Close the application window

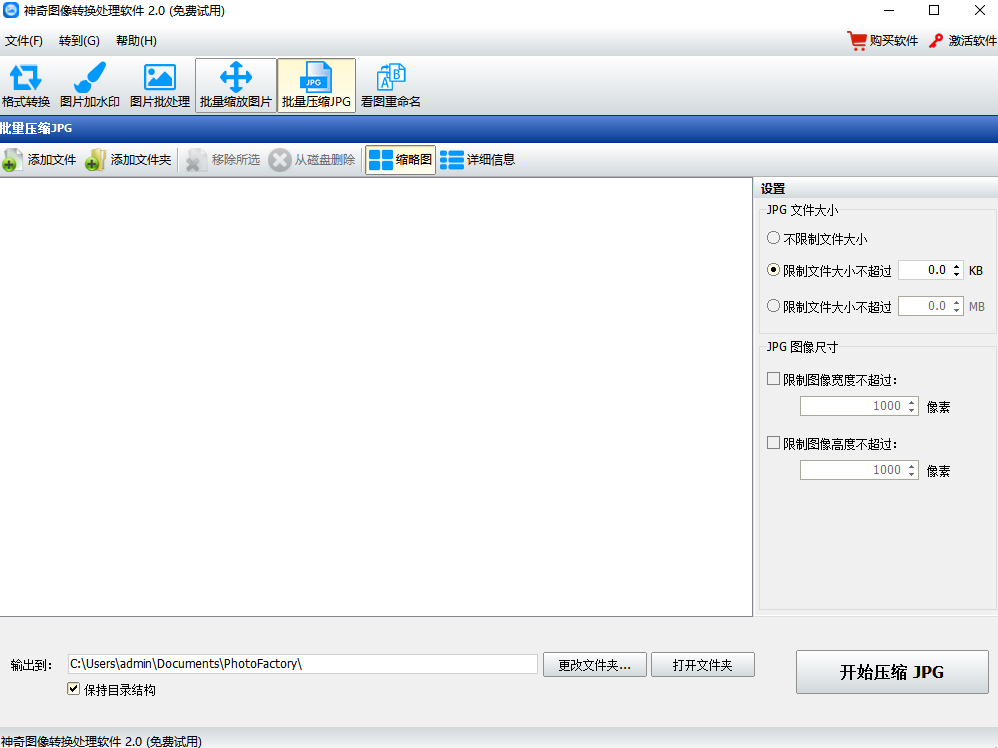pos(980,10)
